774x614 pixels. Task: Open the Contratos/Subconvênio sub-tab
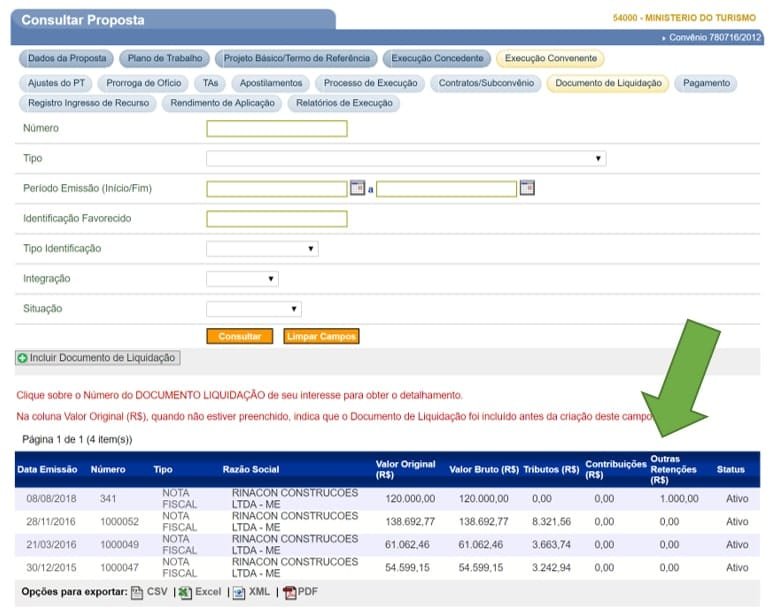[x=486, y=83]
